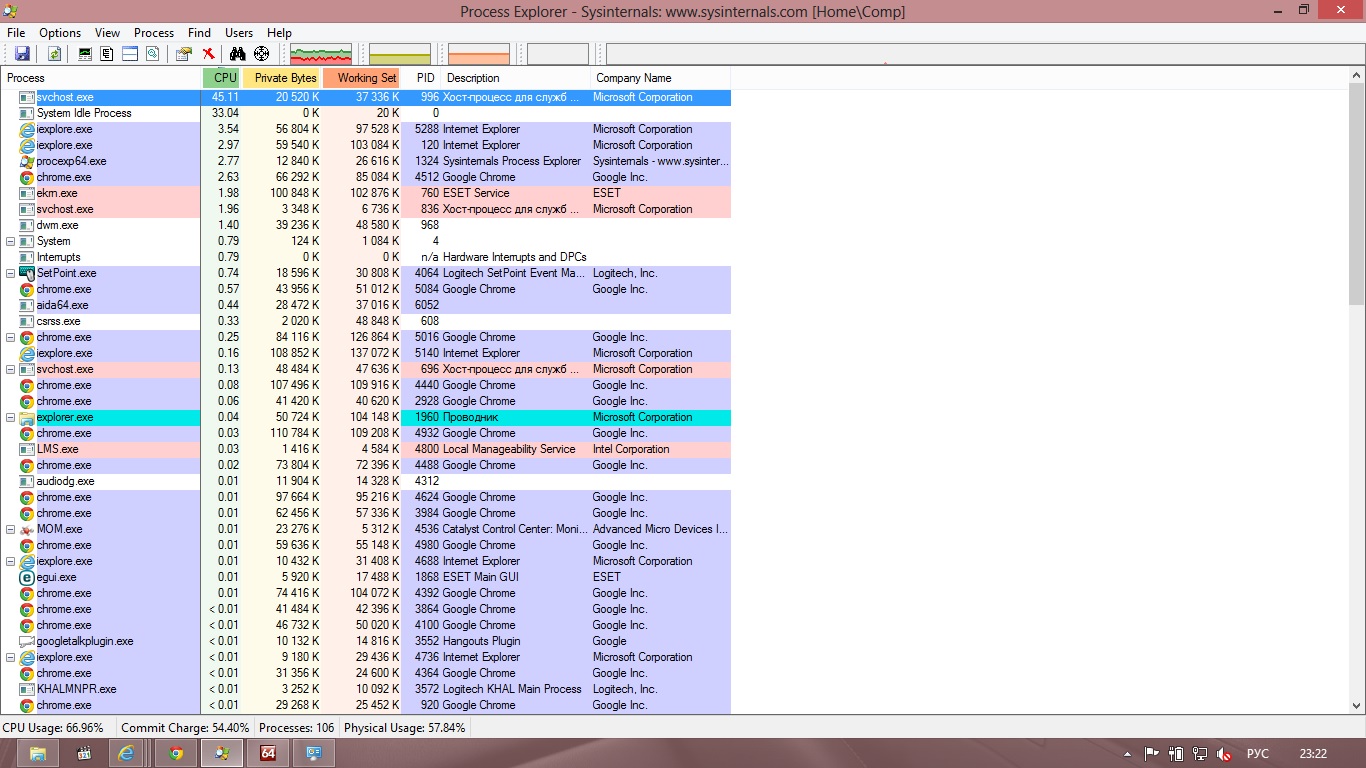Image resolution: width=1366 pixels, height=768 pixels.
Task: Open System Information via toolbar icon
Action: (x=85, y=54)
